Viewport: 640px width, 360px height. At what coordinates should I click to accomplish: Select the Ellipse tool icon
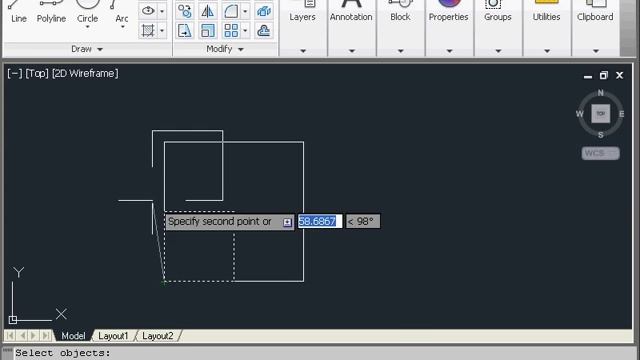[148, 11]
